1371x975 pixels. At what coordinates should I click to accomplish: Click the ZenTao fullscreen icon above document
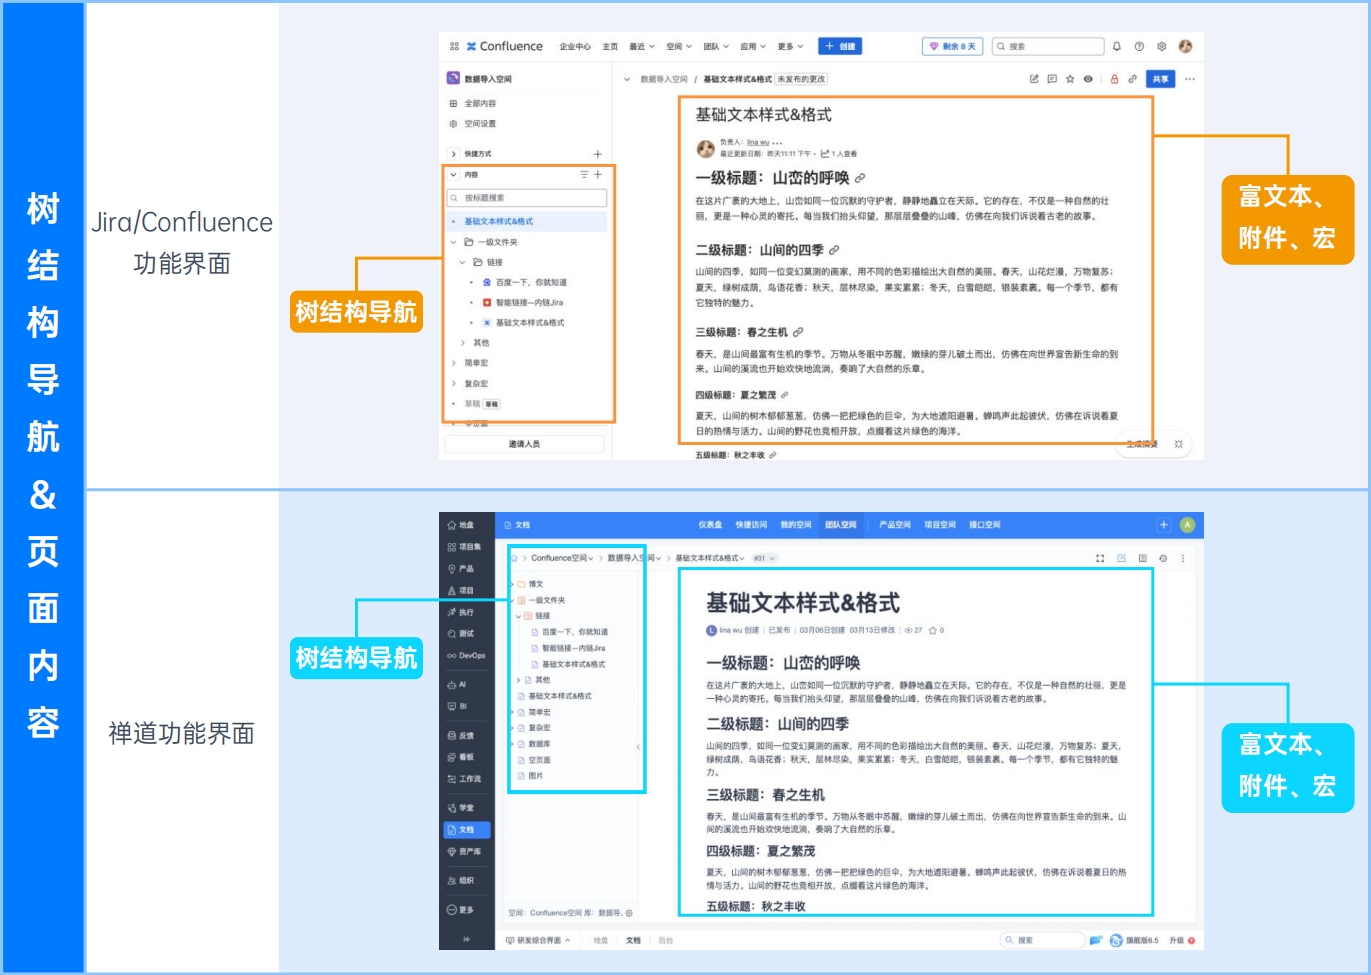1100,558
